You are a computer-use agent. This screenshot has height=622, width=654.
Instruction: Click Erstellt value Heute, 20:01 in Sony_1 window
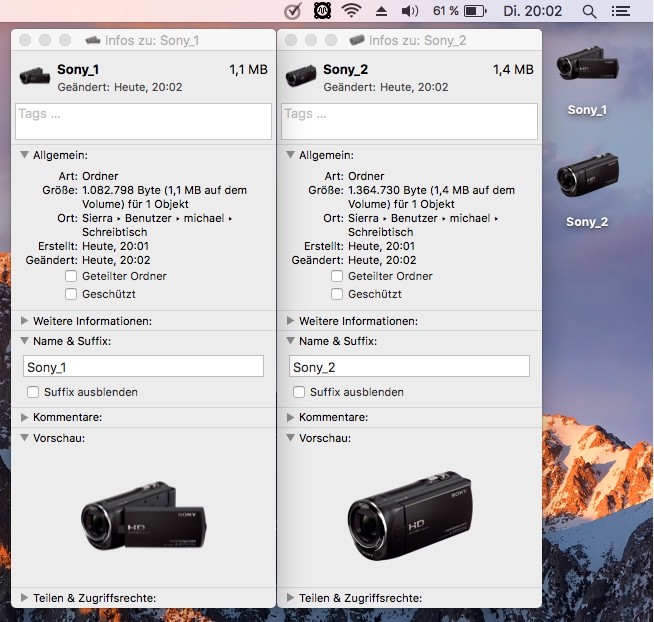tap(116, 246)
